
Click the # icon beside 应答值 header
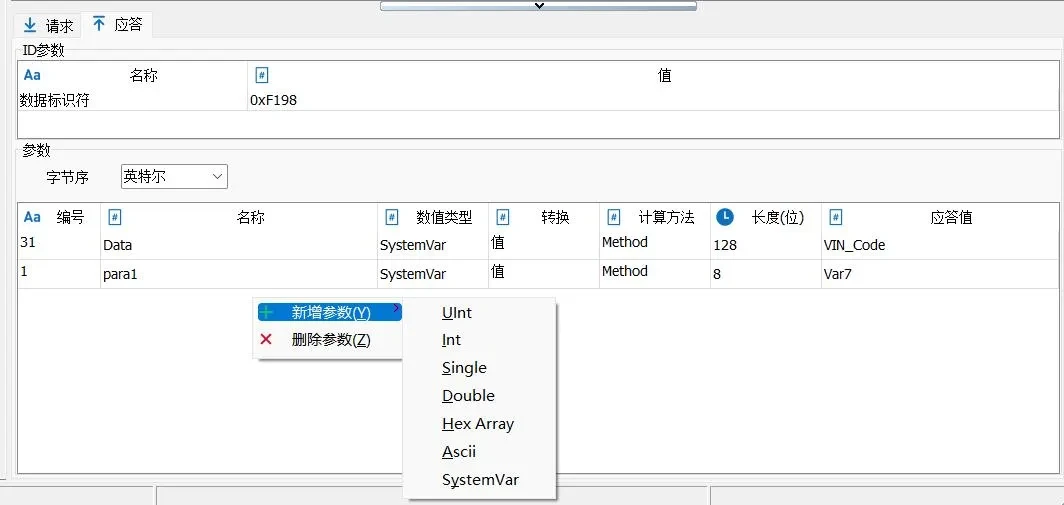click(x=836, y=217)
